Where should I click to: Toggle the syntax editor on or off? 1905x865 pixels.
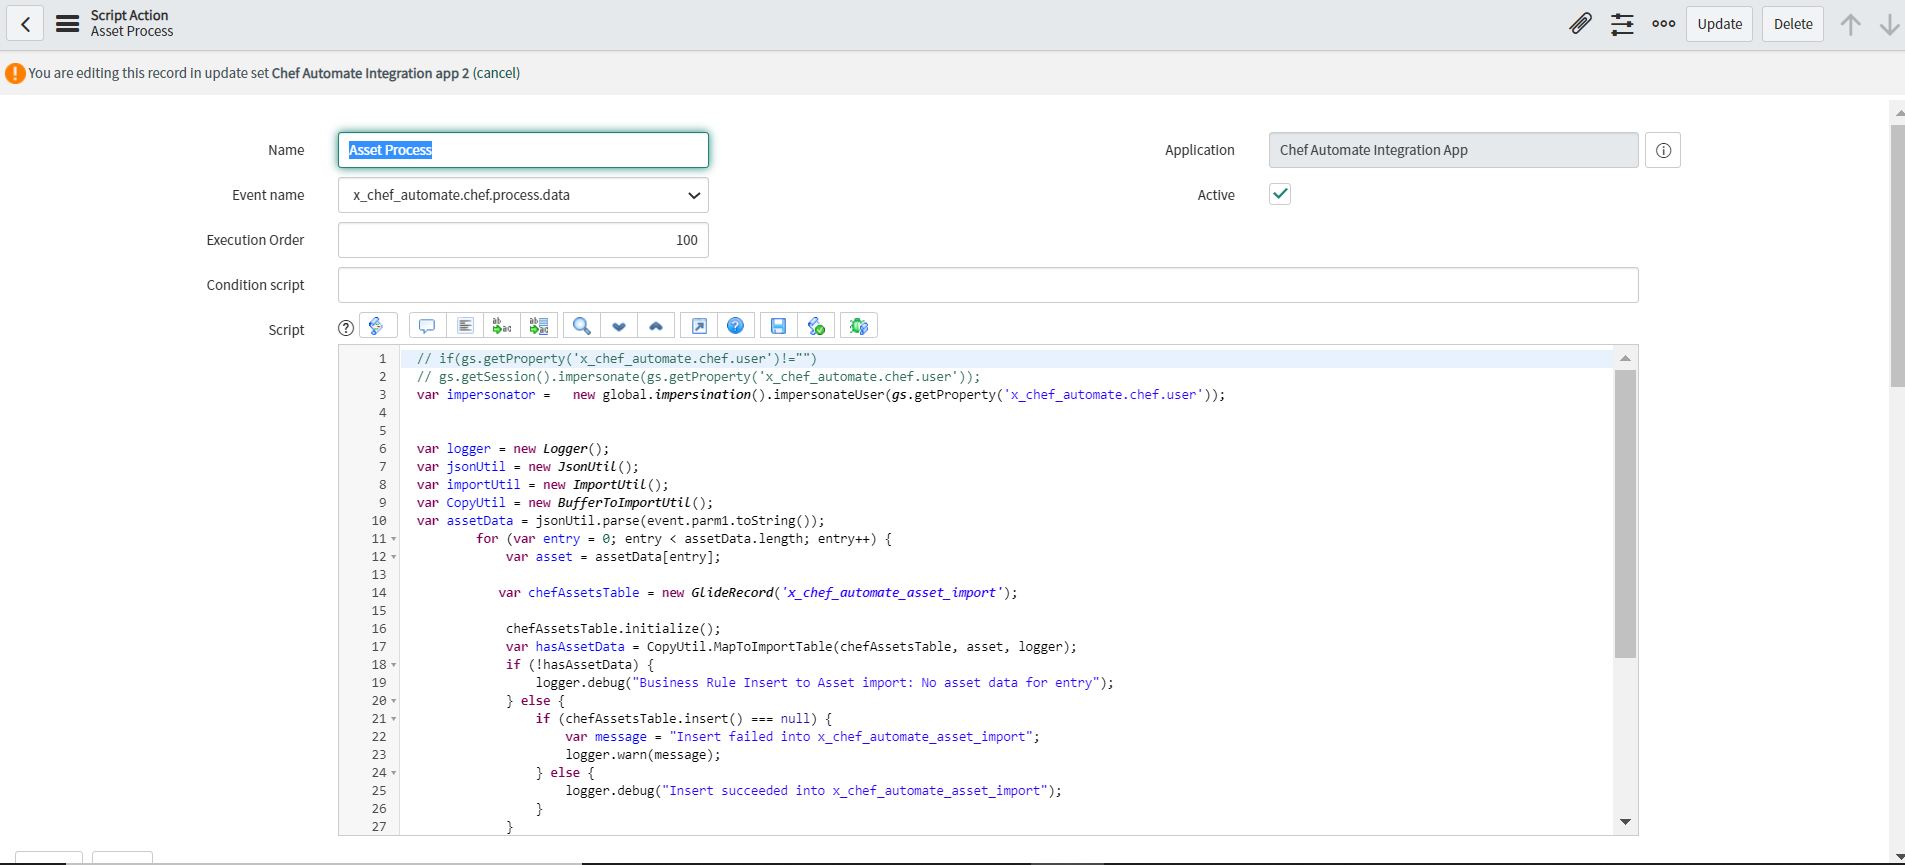[377, 326]
